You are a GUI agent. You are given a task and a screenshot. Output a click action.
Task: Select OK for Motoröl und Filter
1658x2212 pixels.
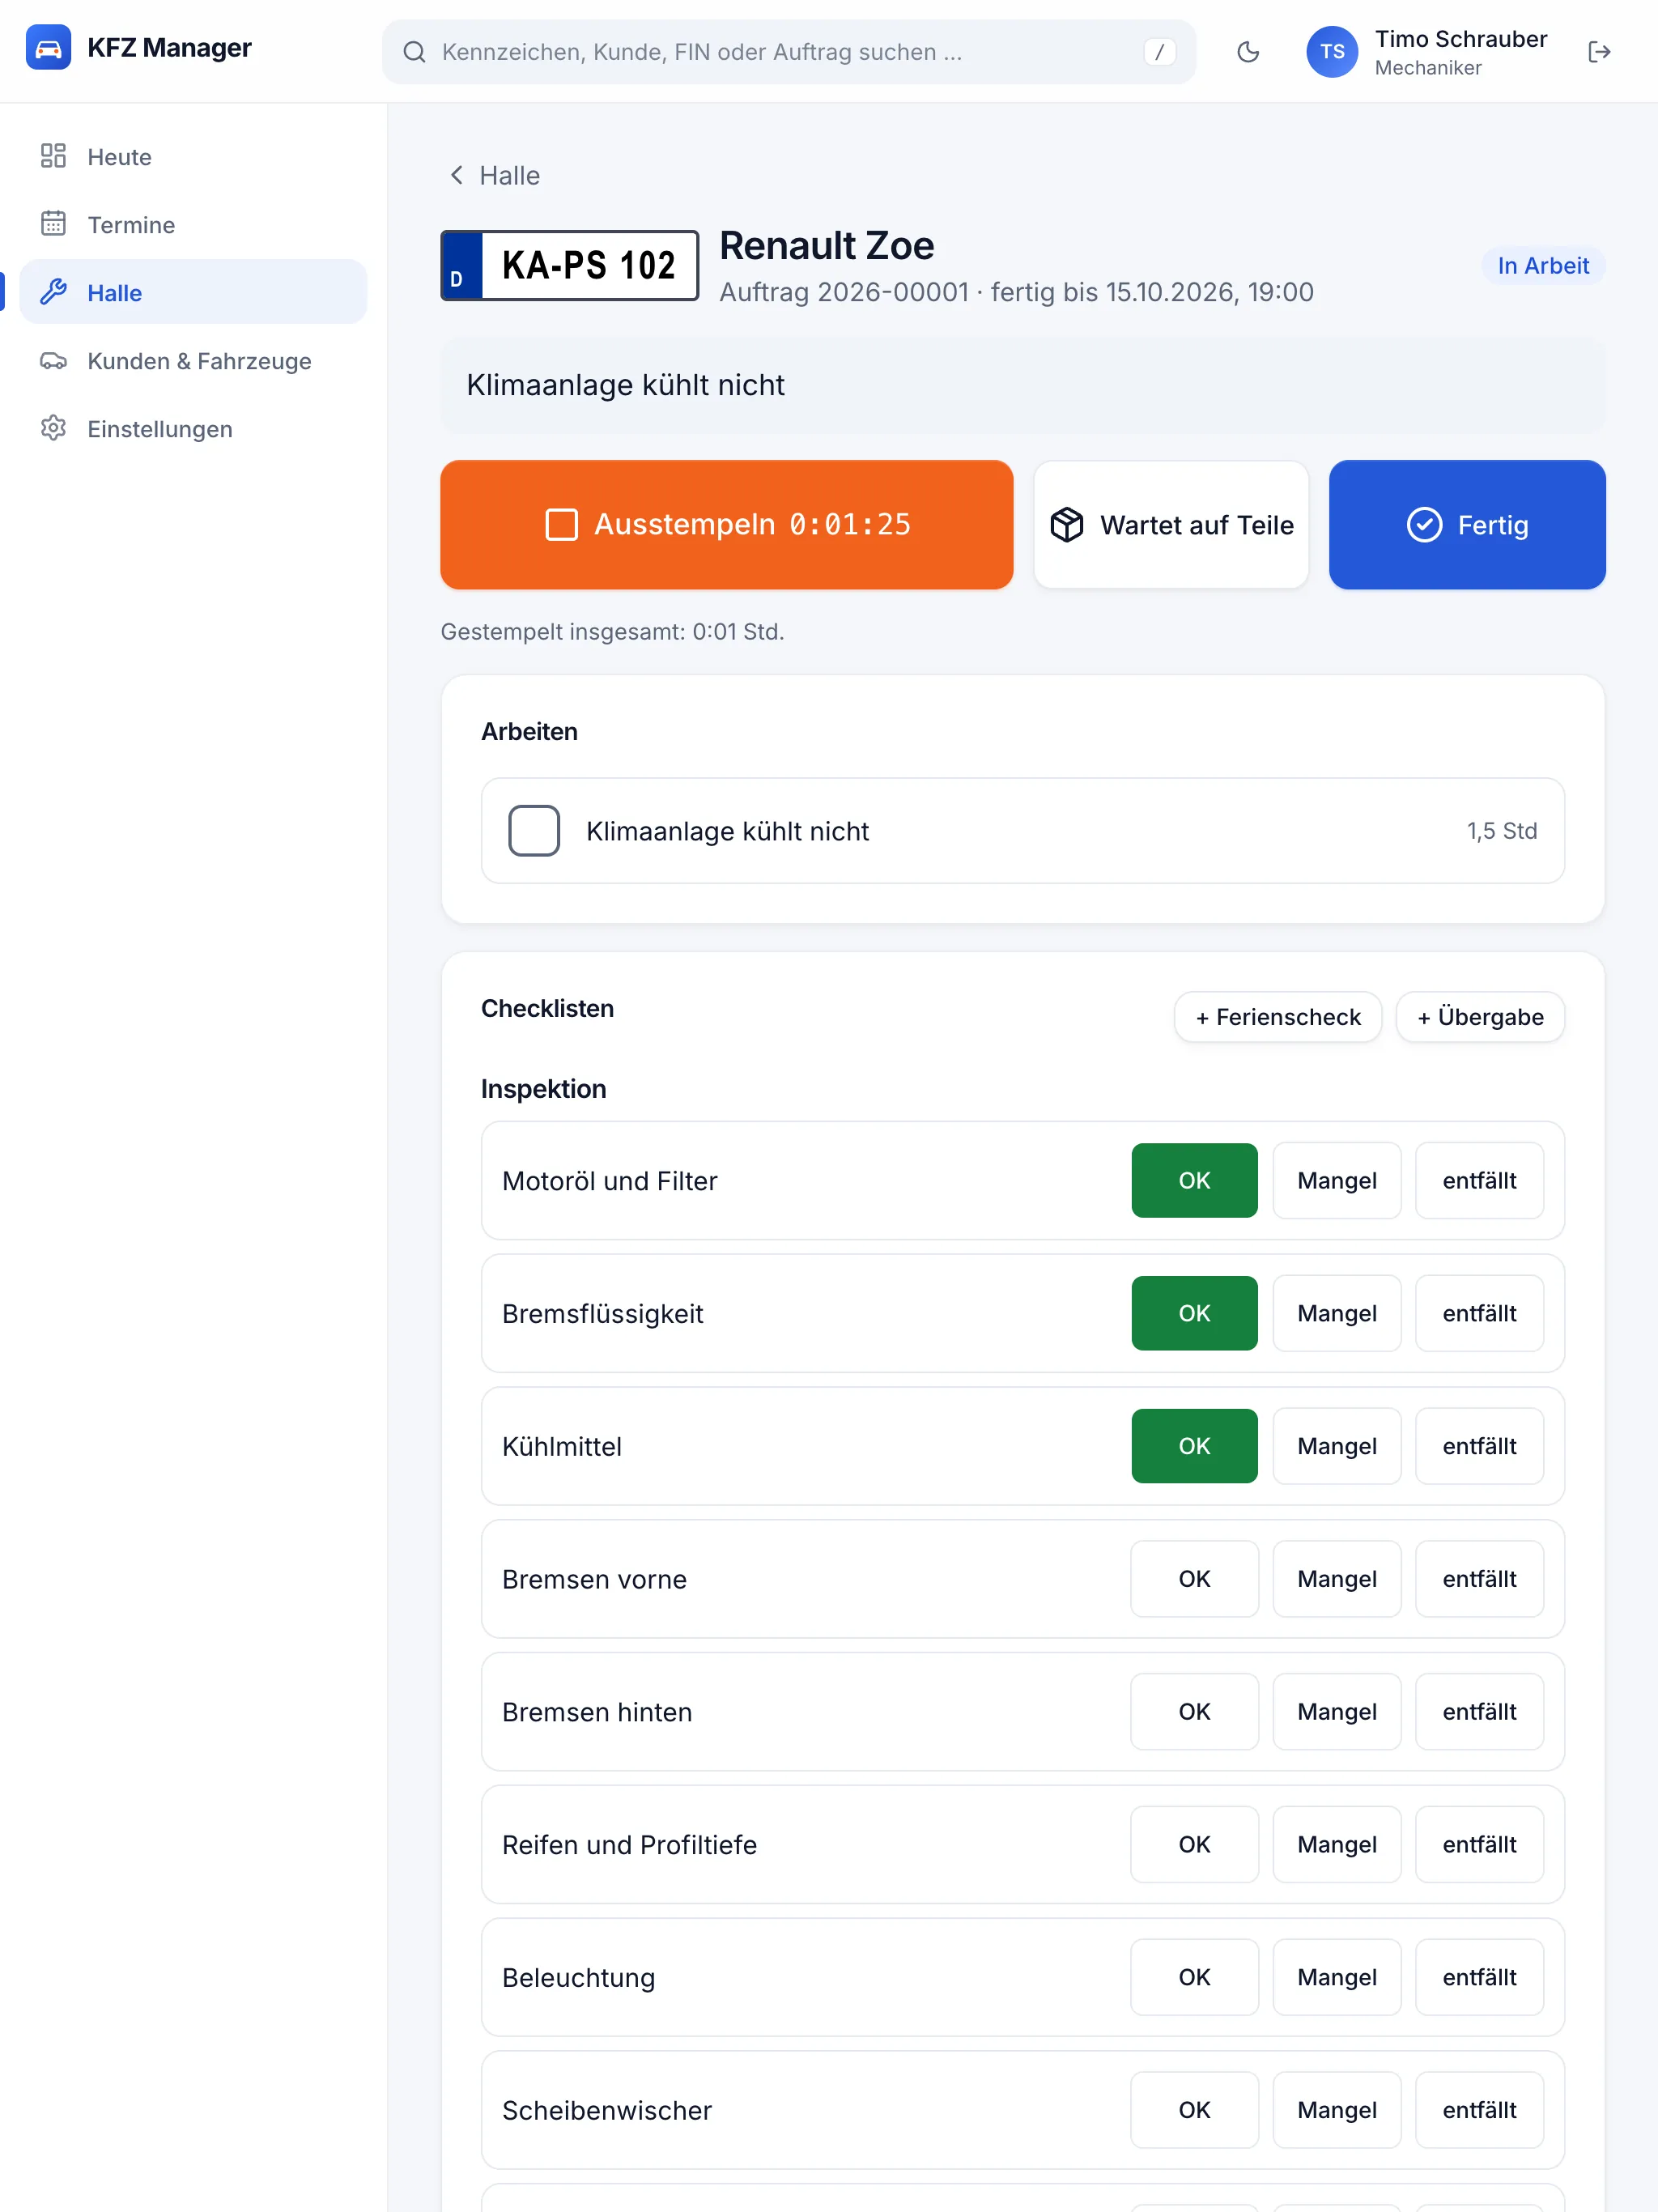click(1194, 1181)
